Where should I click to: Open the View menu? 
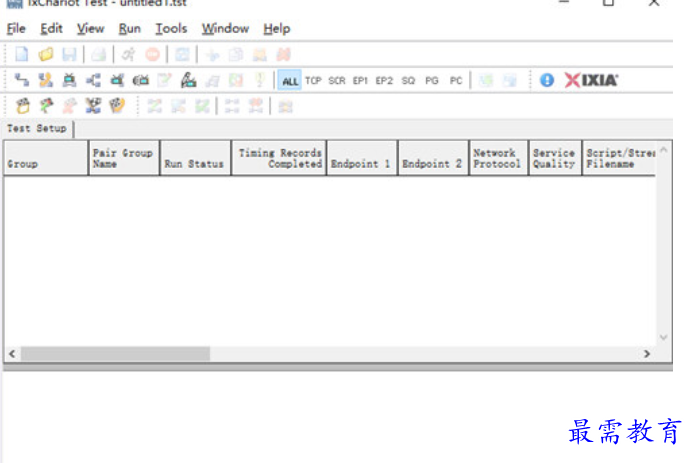[91, 29]
